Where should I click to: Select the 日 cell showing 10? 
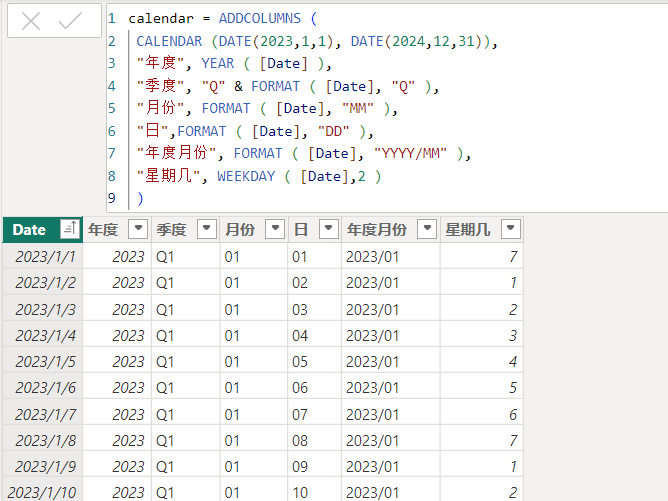click(314, 491)
